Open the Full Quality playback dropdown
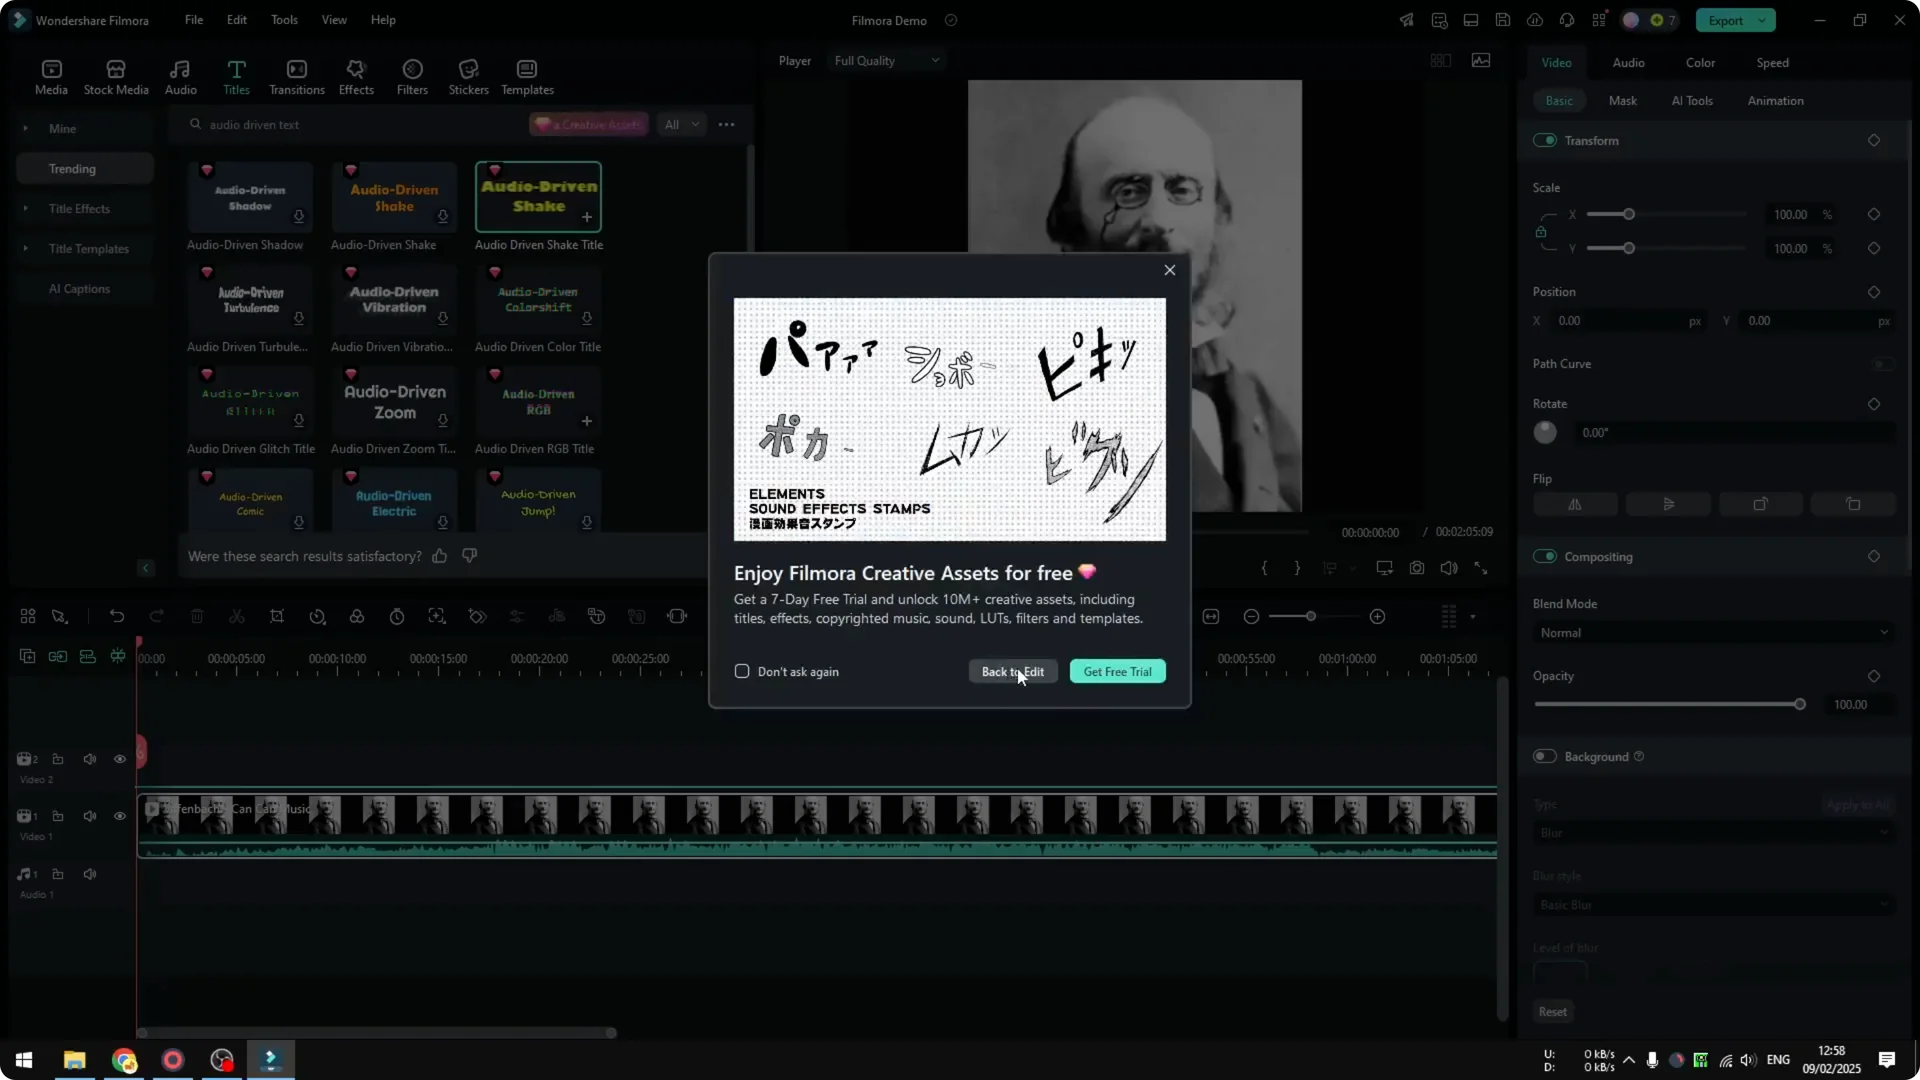 [x=885, y=60]
